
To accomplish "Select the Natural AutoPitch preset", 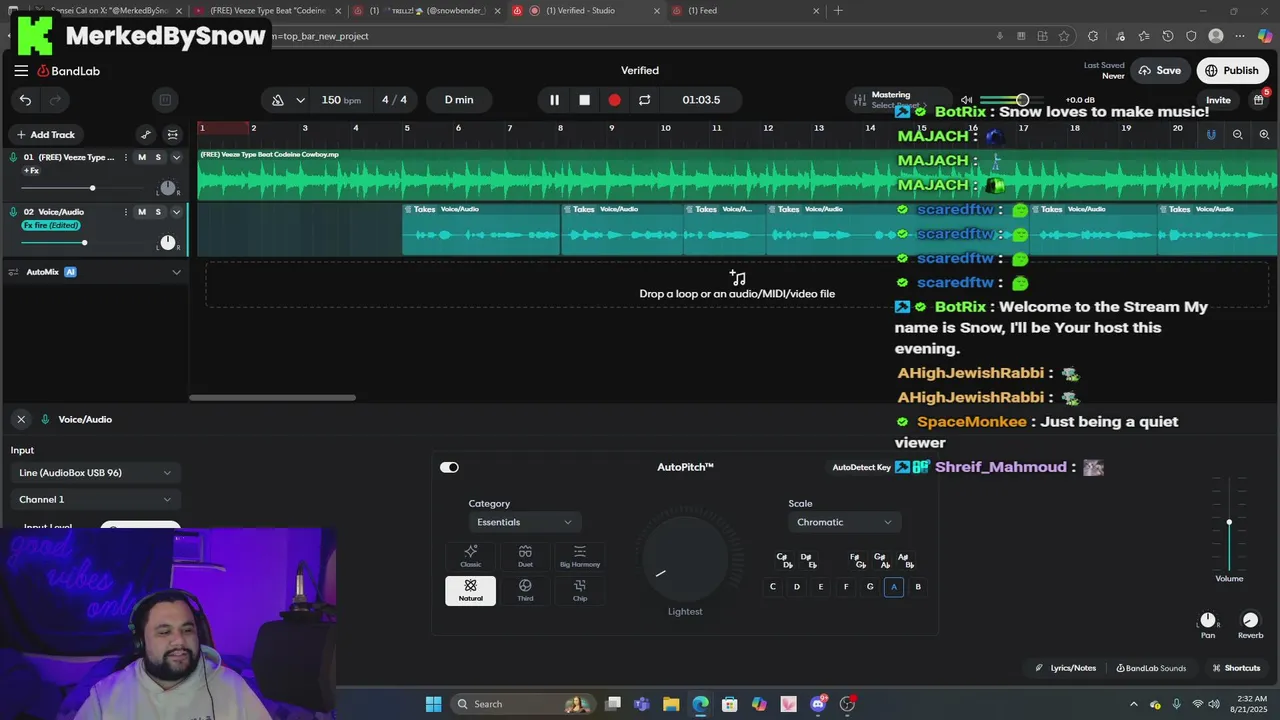I will 470,590.
